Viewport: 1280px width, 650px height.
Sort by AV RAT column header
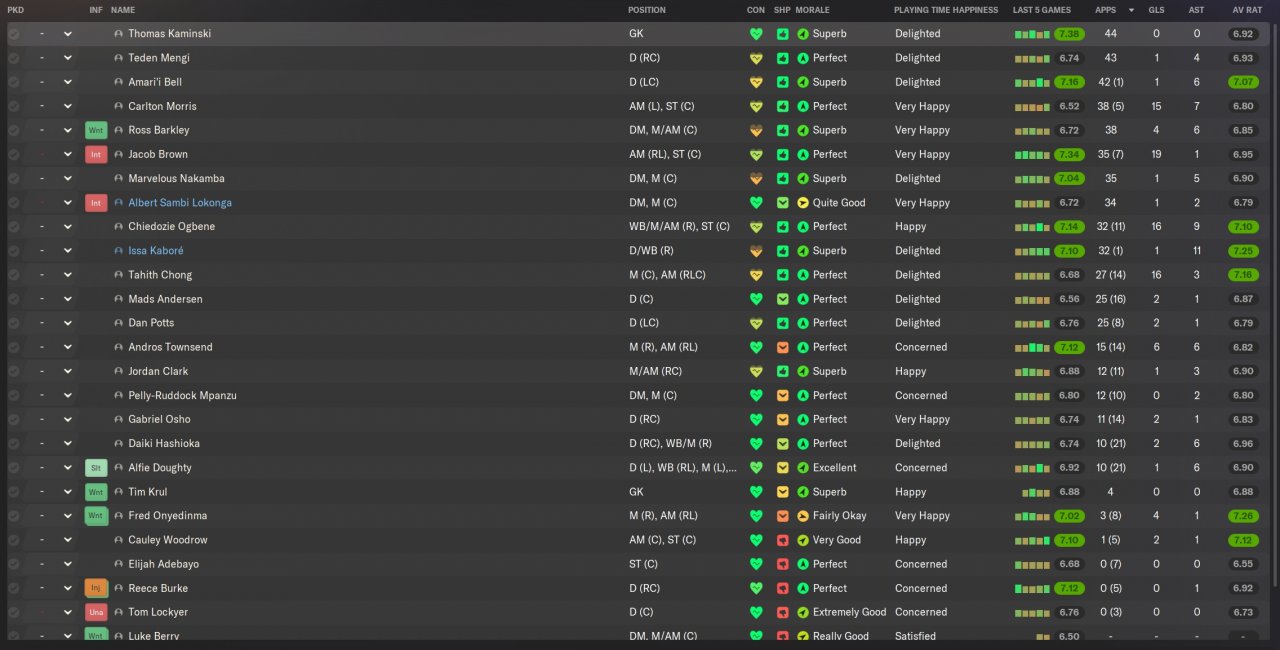pyautogui.click(x=1246, y=10)
